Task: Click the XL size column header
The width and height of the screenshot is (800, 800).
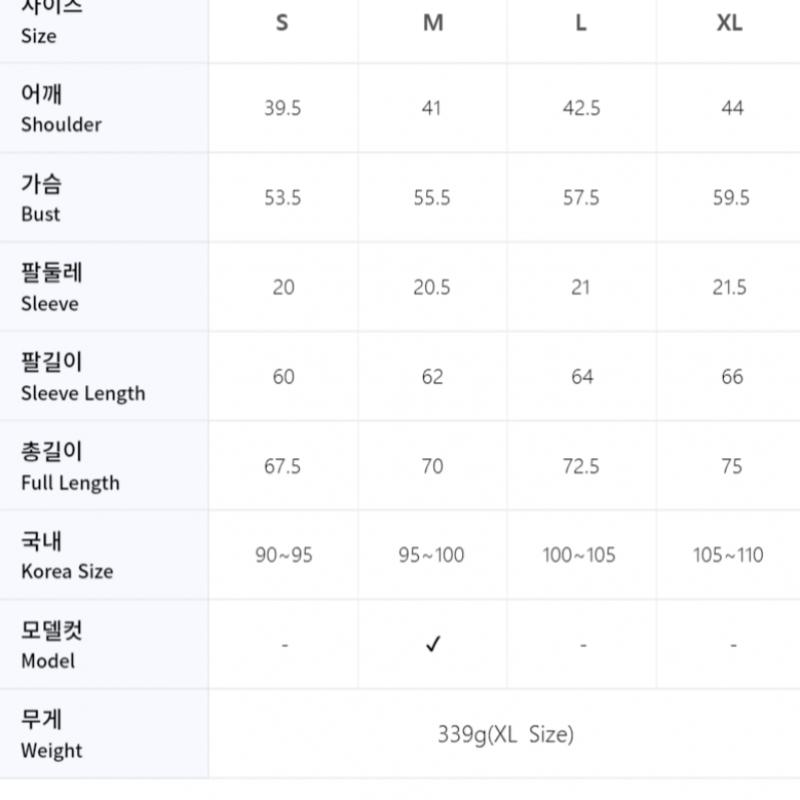Action: [x=730, y=24]
